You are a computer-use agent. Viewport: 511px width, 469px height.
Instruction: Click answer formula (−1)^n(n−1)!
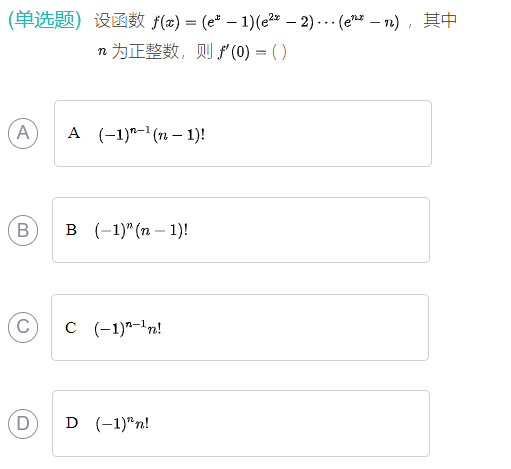(141, 230)
